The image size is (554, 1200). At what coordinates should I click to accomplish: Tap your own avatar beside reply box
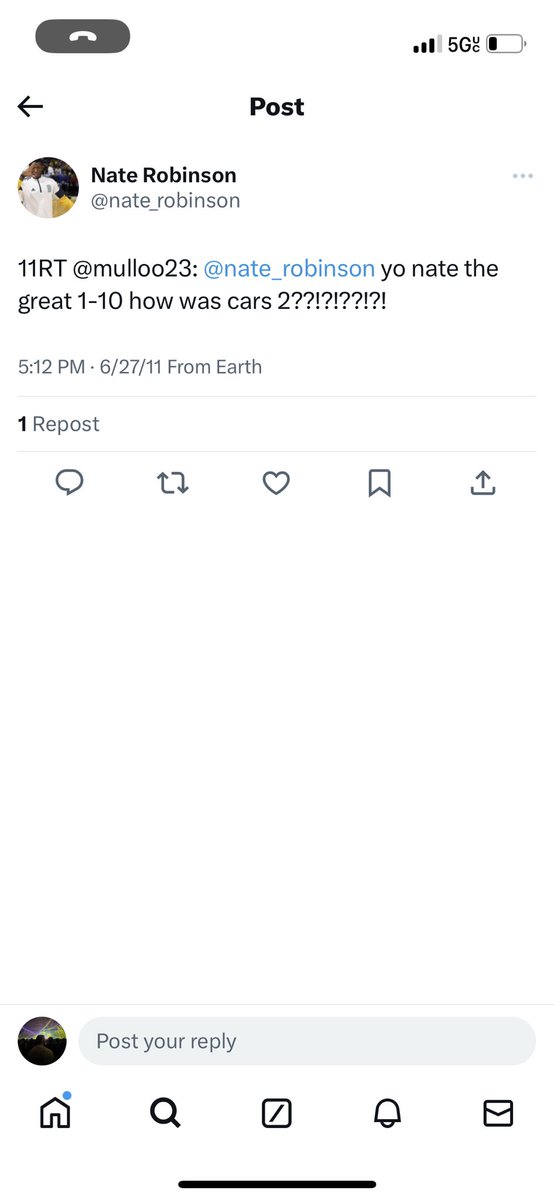pyautogui.click(x=42, y=1041)
